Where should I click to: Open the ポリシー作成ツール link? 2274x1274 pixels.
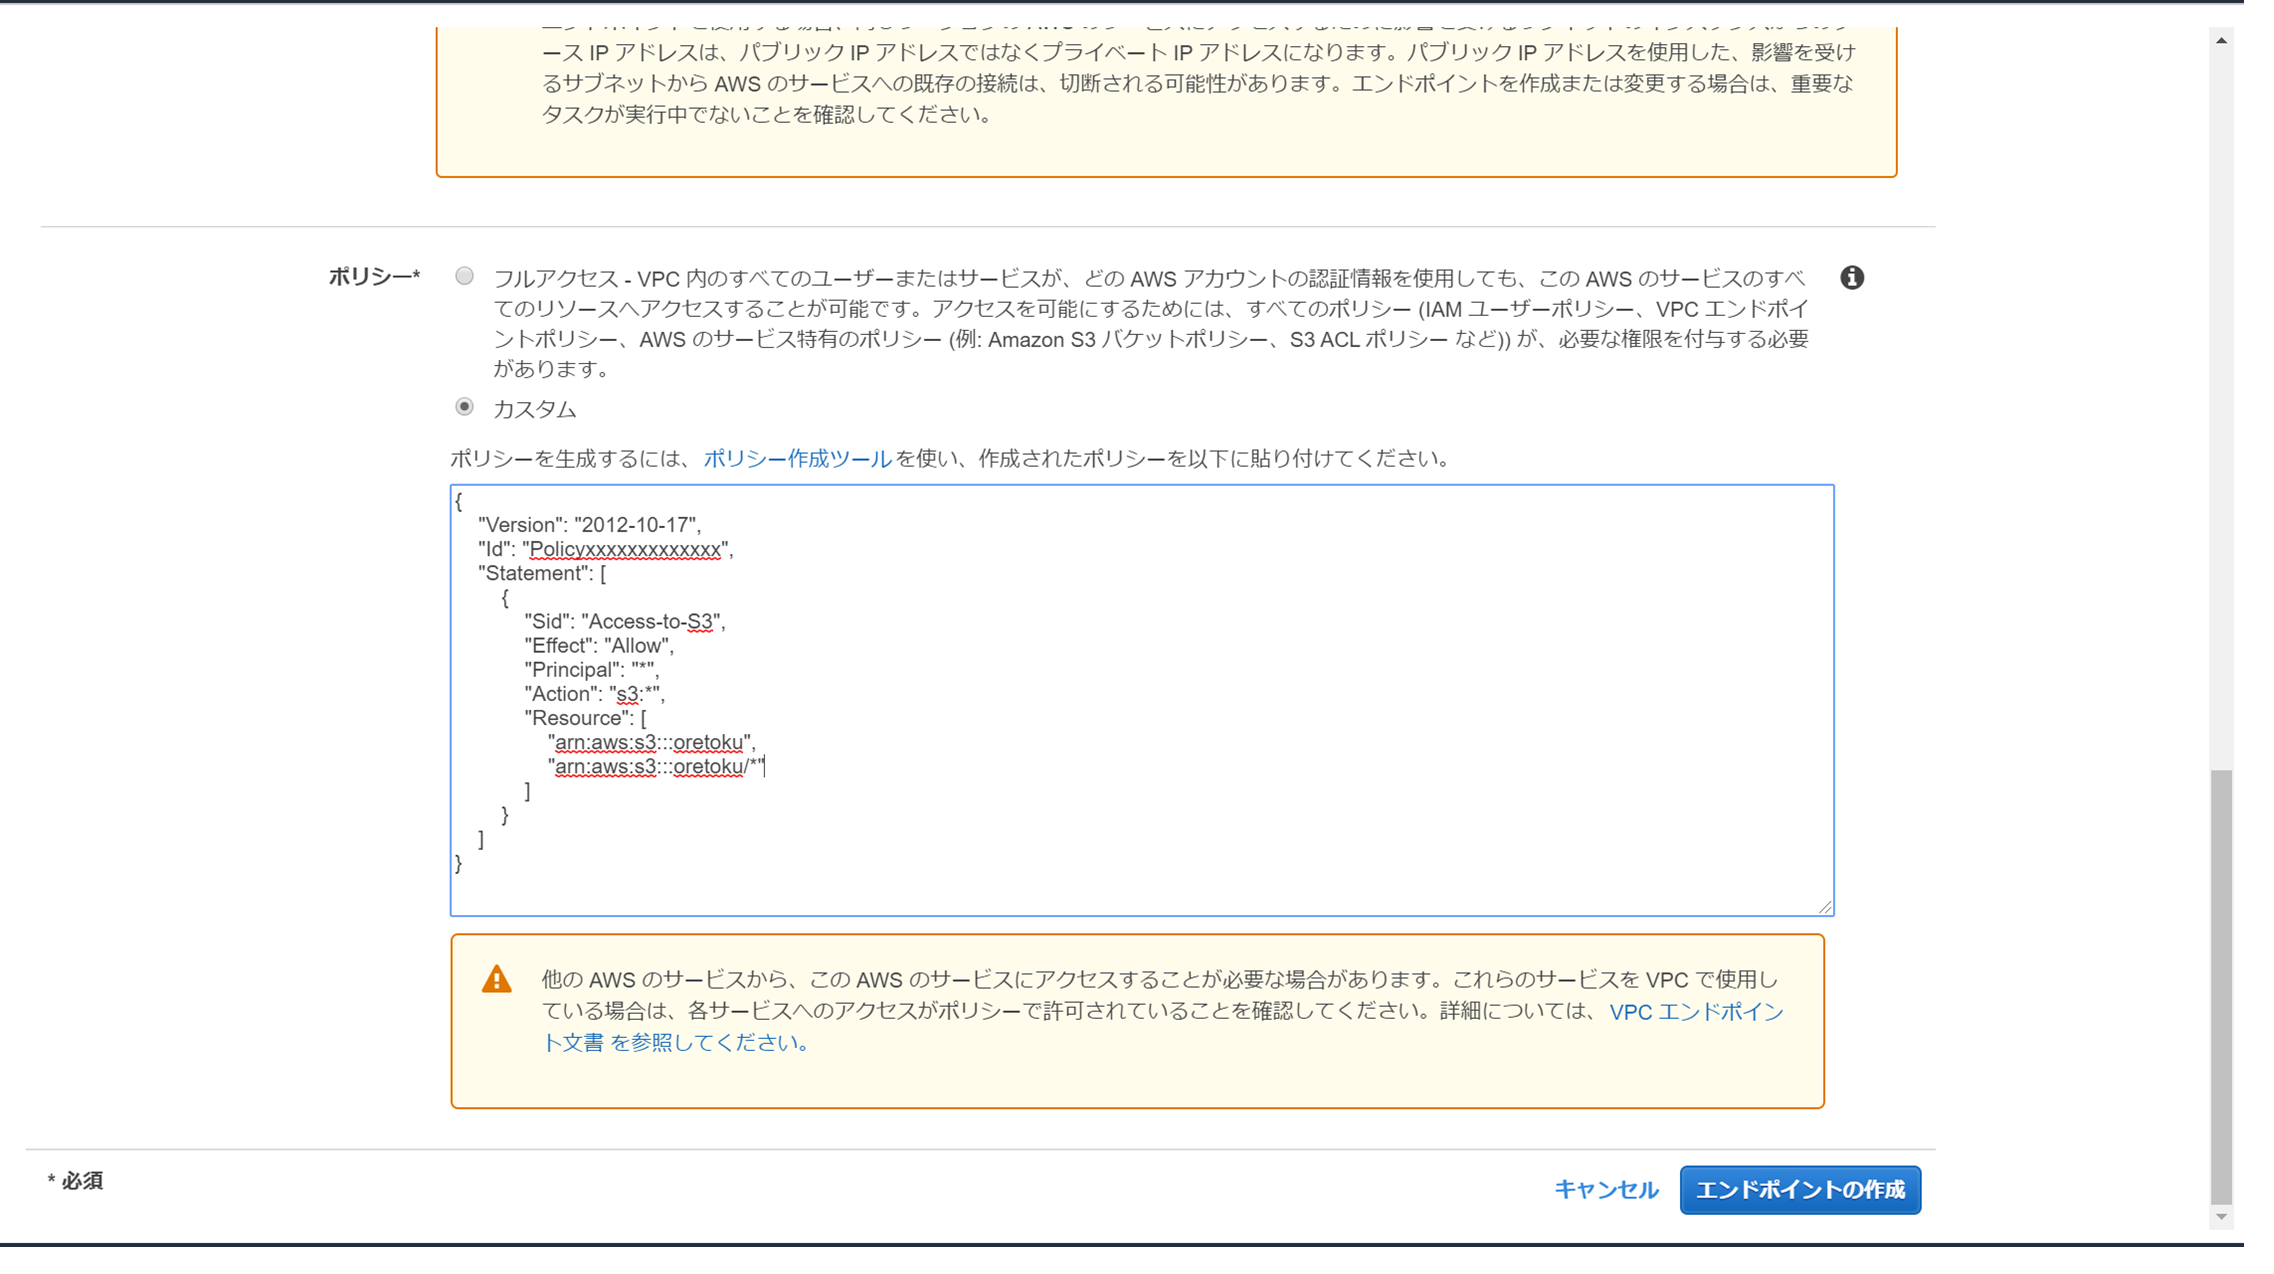[797, 459]
